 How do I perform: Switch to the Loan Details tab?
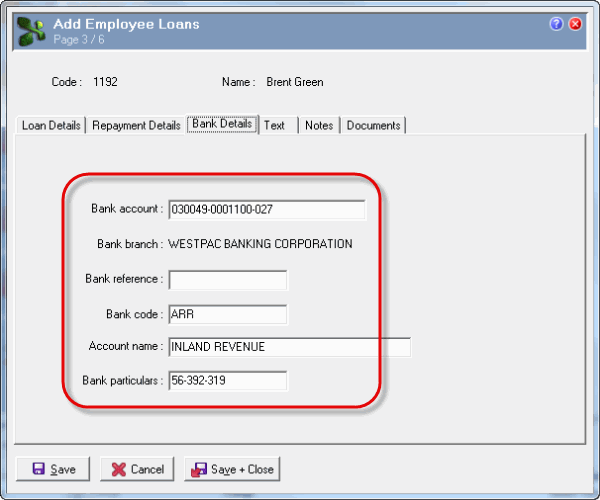(52, 126)
